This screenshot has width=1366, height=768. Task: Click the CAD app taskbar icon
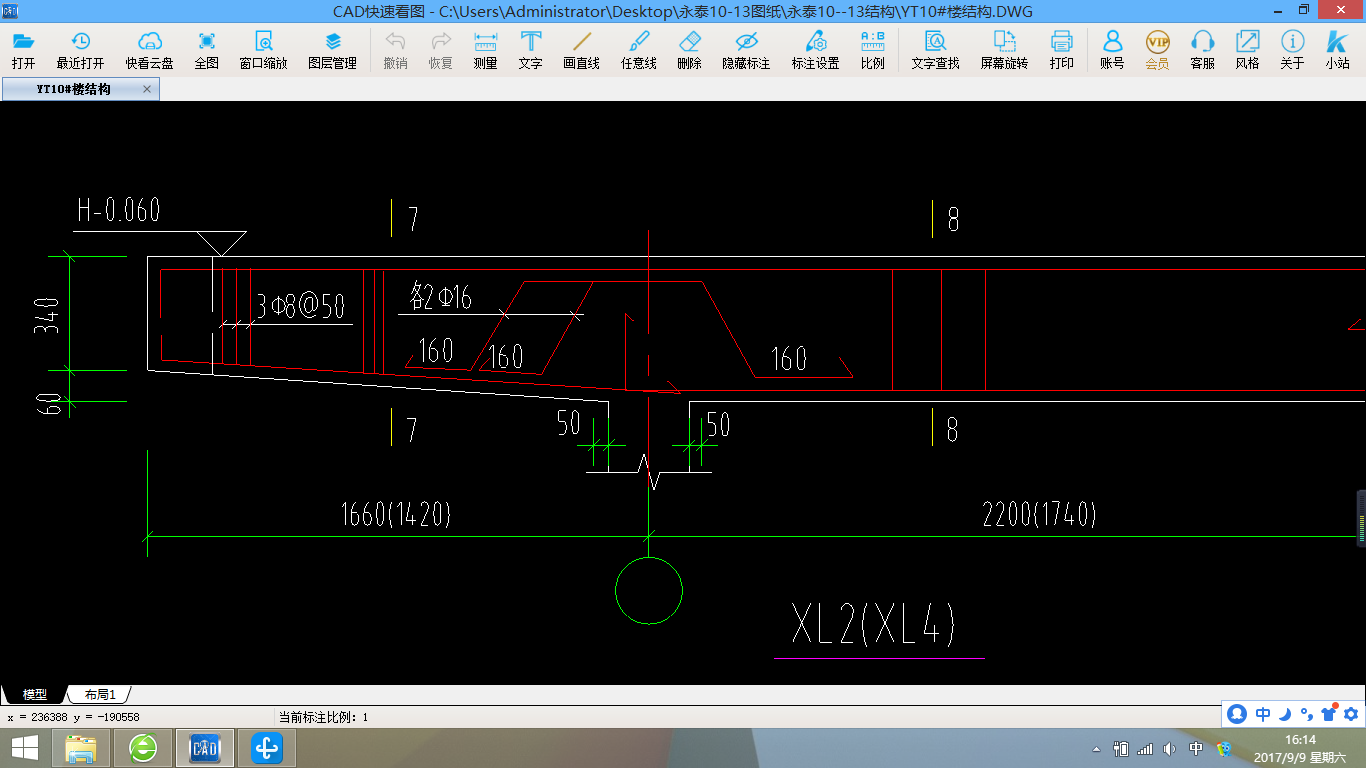tap(205, 748)
